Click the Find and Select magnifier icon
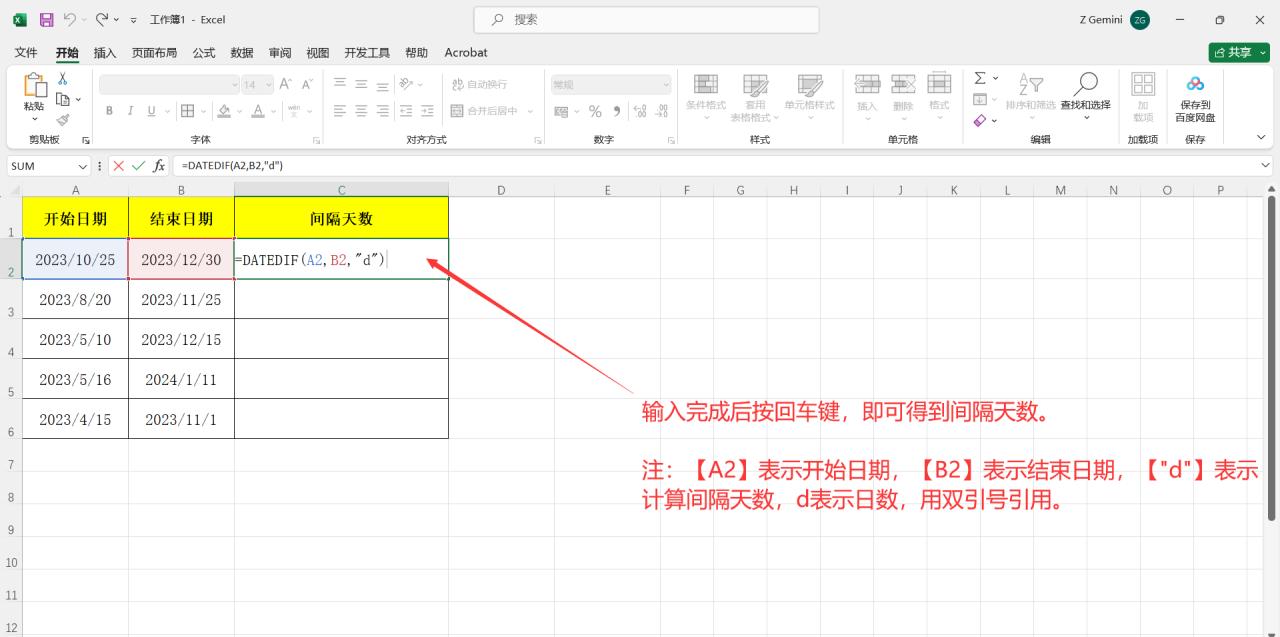The height and width of the screenshot is (637, 1280). pyautogui.click(x=1085, y=84)
